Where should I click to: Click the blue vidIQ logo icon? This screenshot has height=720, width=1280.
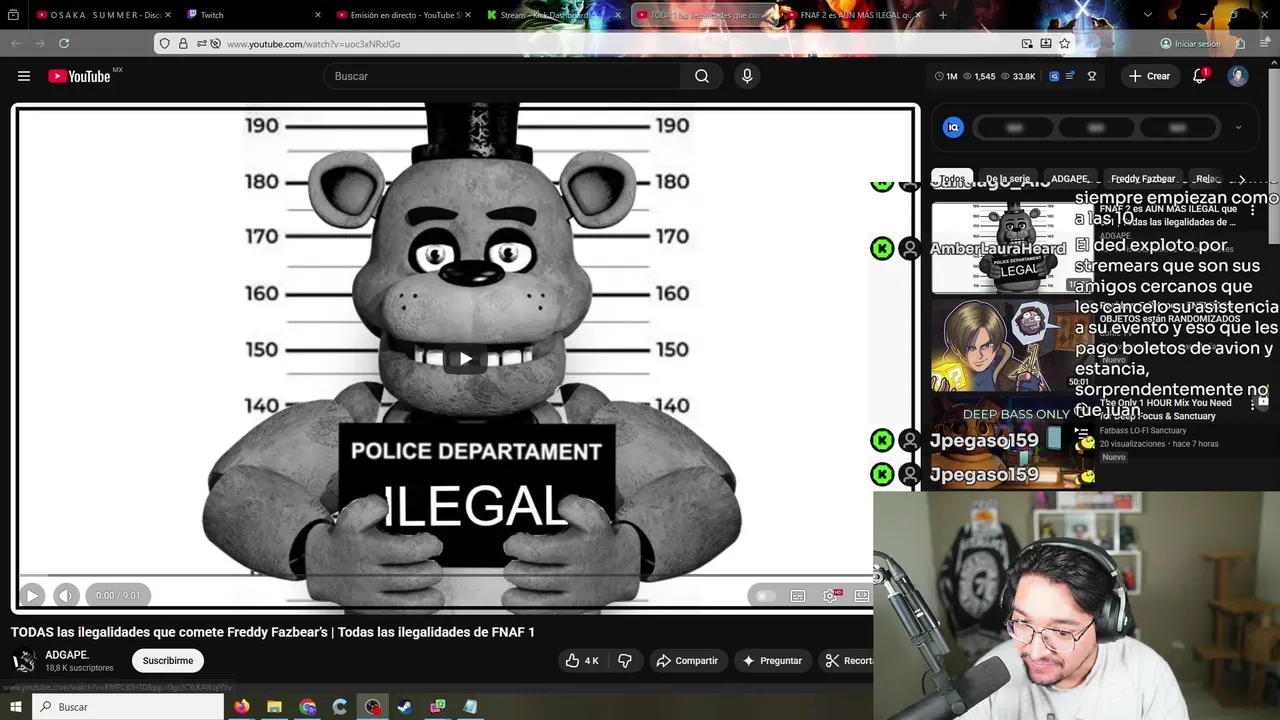pos(953,127)
